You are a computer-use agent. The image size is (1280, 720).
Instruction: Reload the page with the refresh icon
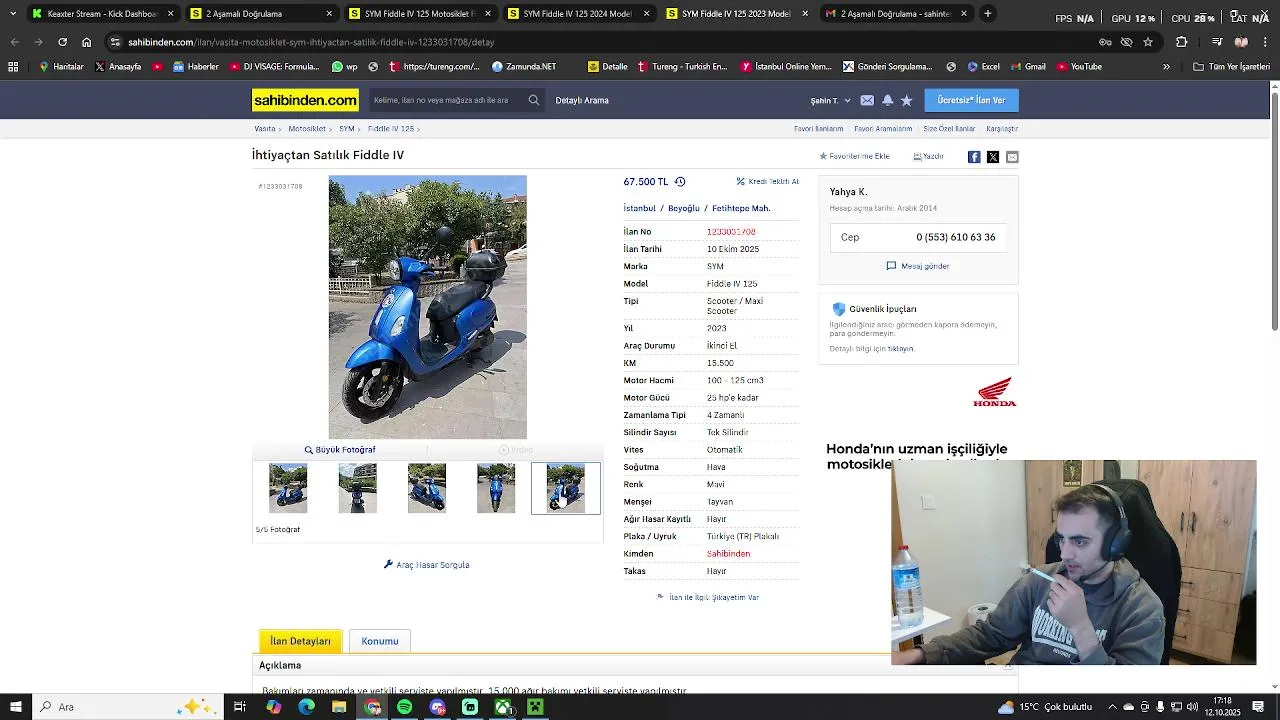[62, 42]
